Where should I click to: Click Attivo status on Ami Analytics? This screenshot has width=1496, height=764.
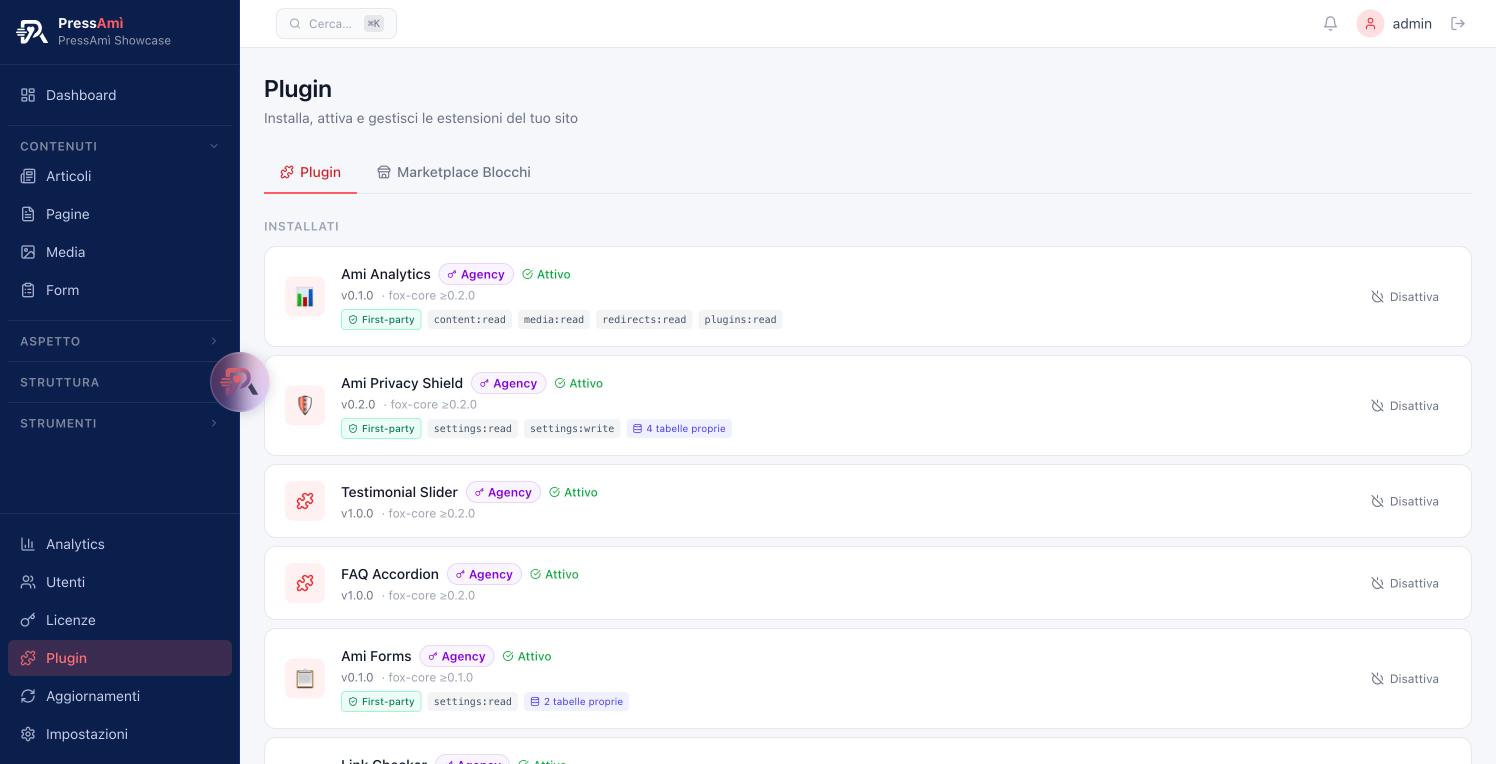pyautogui.click(x=546, y=274)
